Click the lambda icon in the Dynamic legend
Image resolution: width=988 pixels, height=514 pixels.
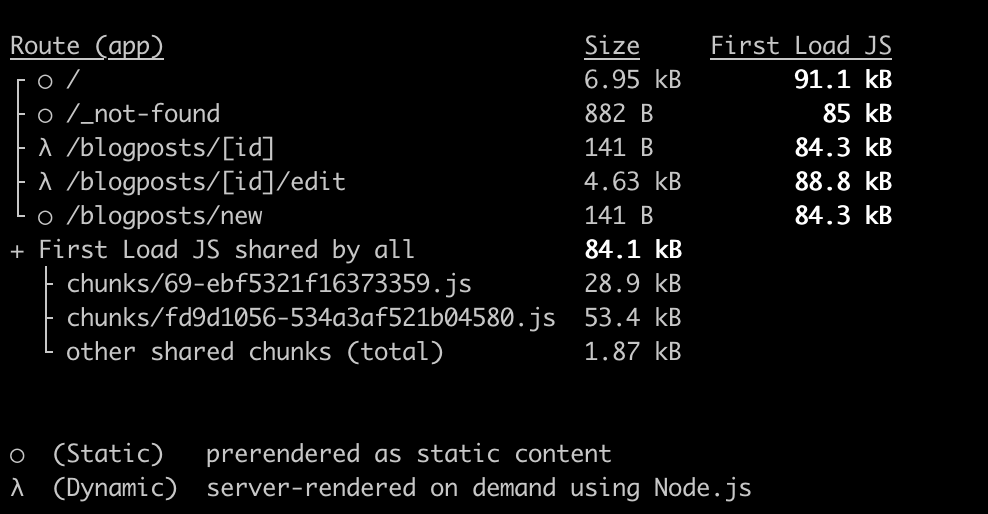pyautogui.click(x=17, y=488)
